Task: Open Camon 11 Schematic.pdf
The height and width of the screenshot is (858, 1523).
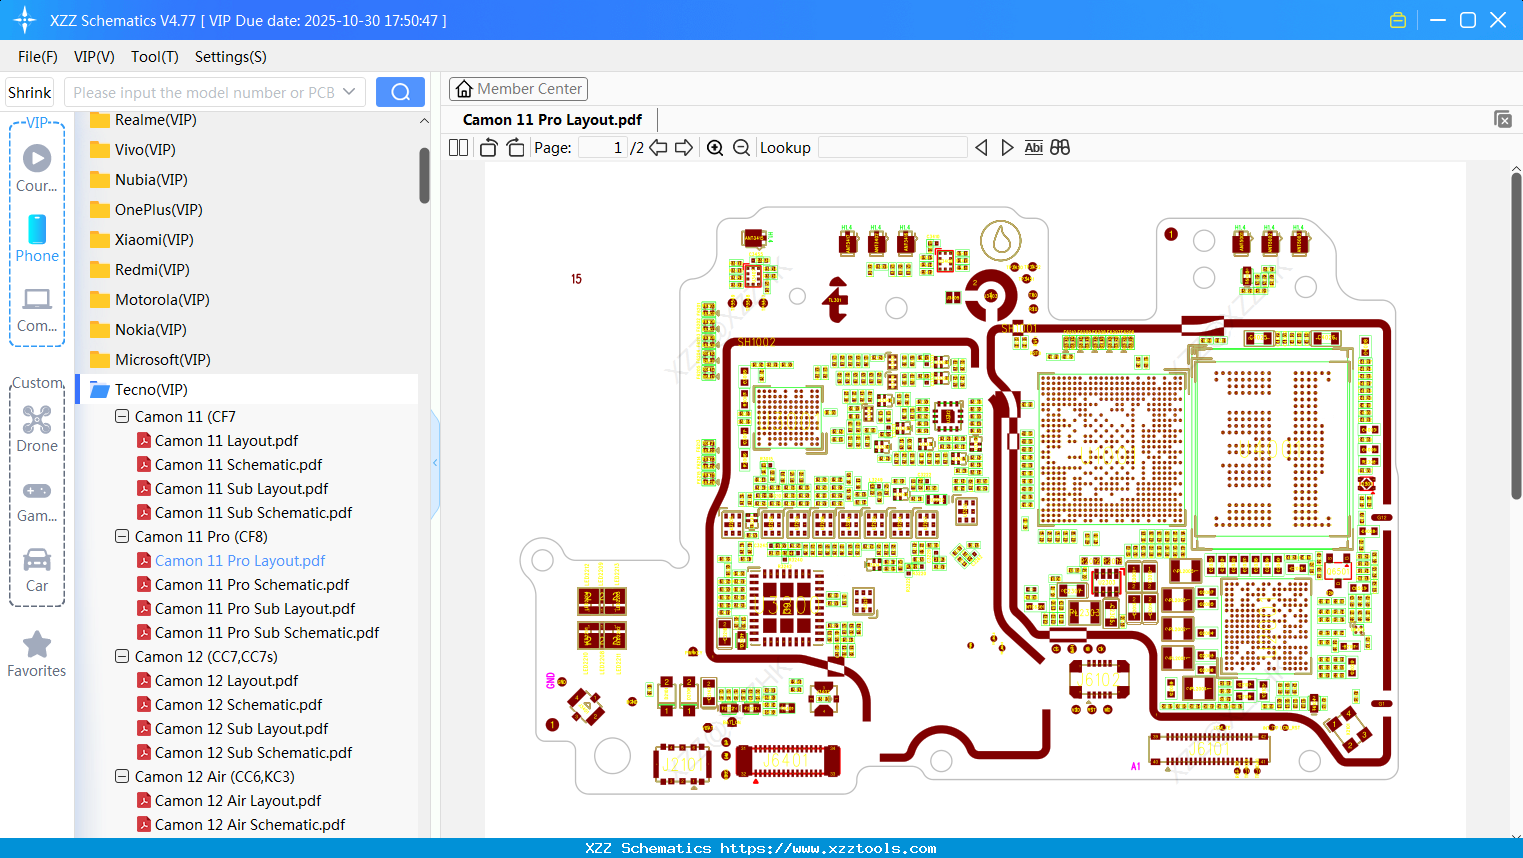Action: click(238, 465)
